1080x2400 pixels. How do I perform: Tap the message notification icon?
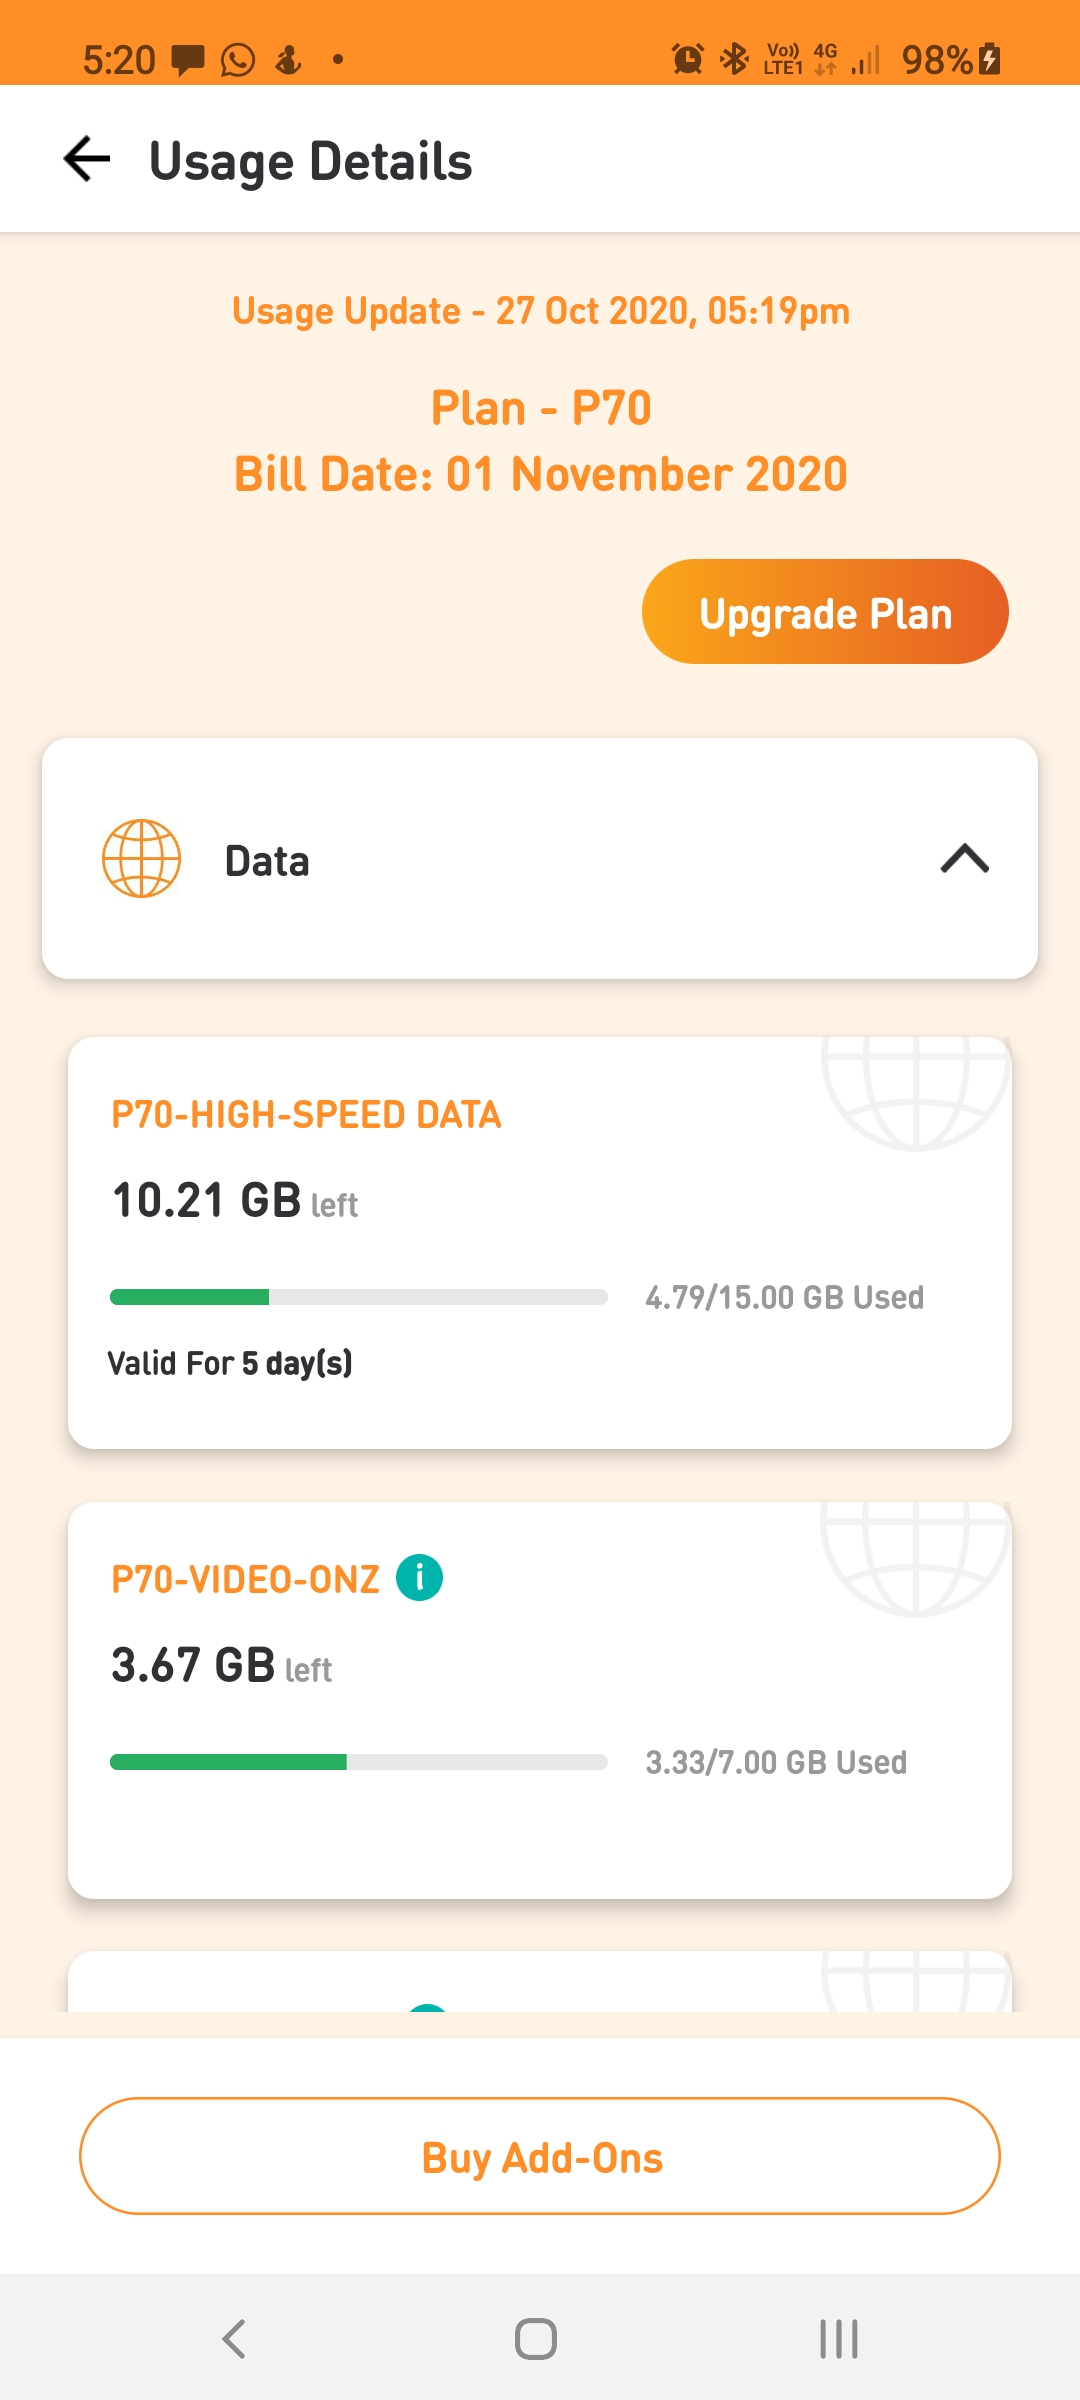187,60
